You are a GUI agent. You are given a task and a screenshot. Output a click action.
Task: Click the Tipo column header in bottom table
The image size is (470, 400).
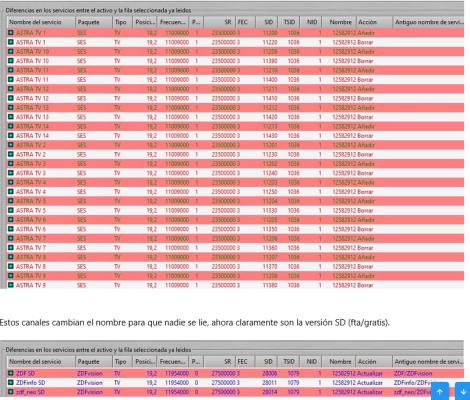click(x=121, y=361)
